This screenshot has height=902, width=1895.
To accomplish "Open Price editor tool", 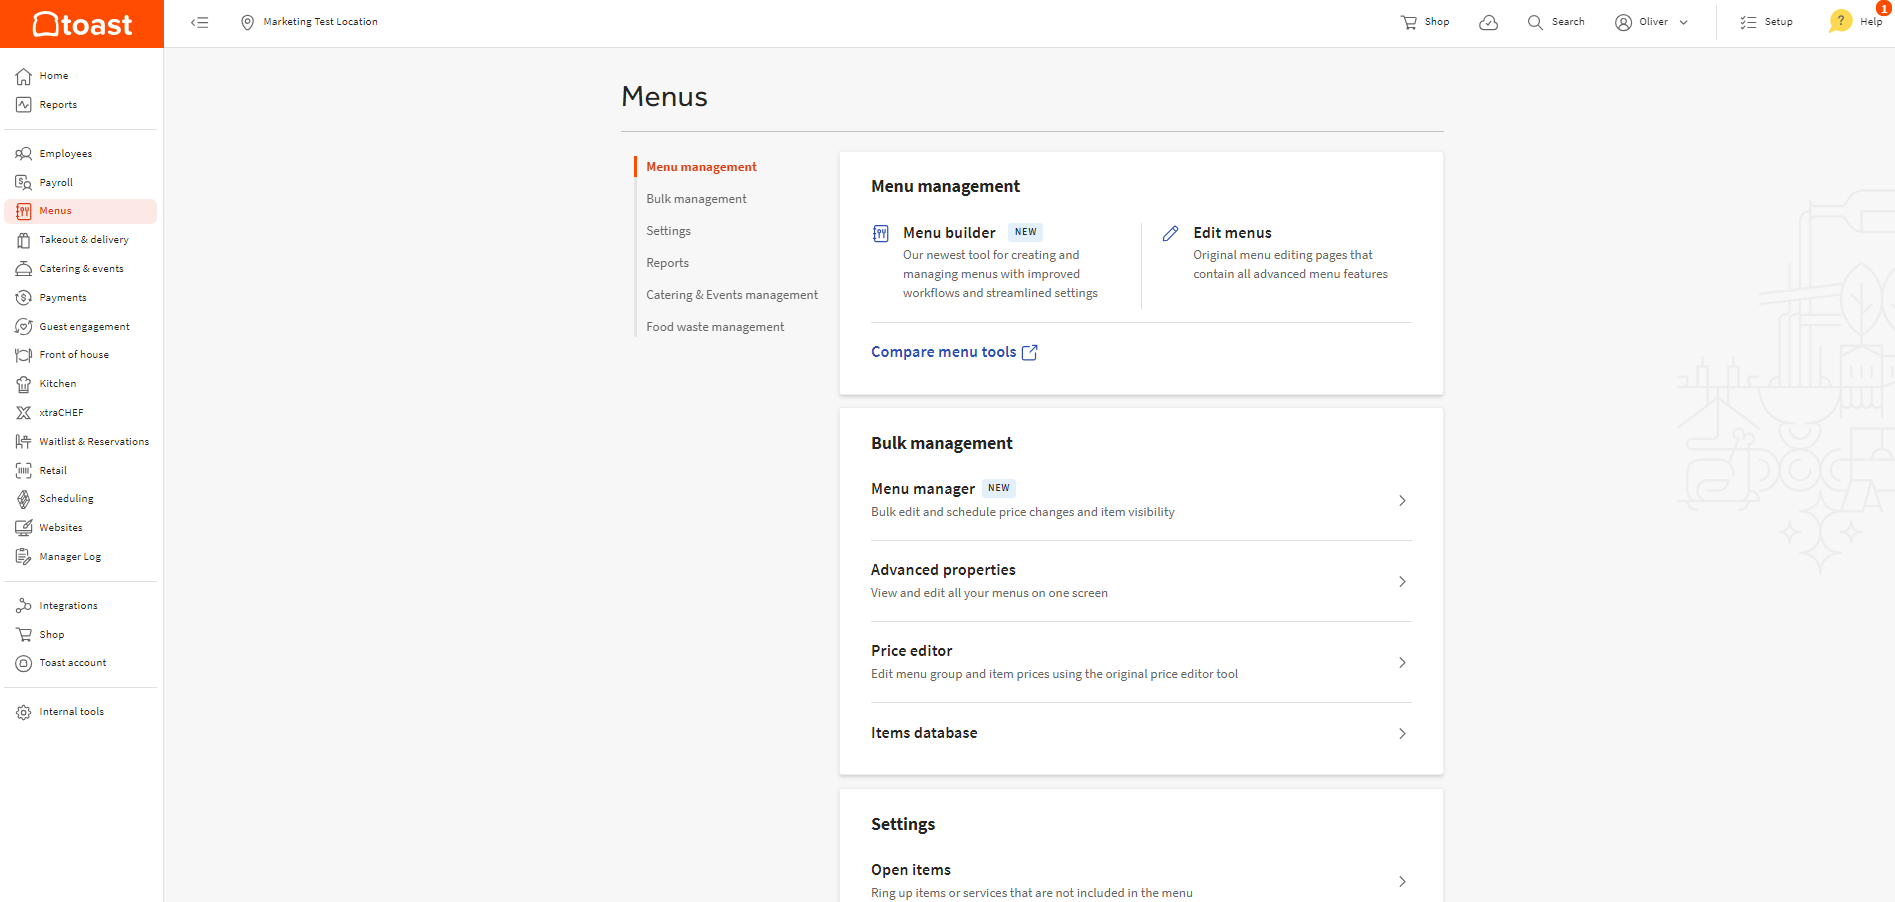I will [1141, 662].
